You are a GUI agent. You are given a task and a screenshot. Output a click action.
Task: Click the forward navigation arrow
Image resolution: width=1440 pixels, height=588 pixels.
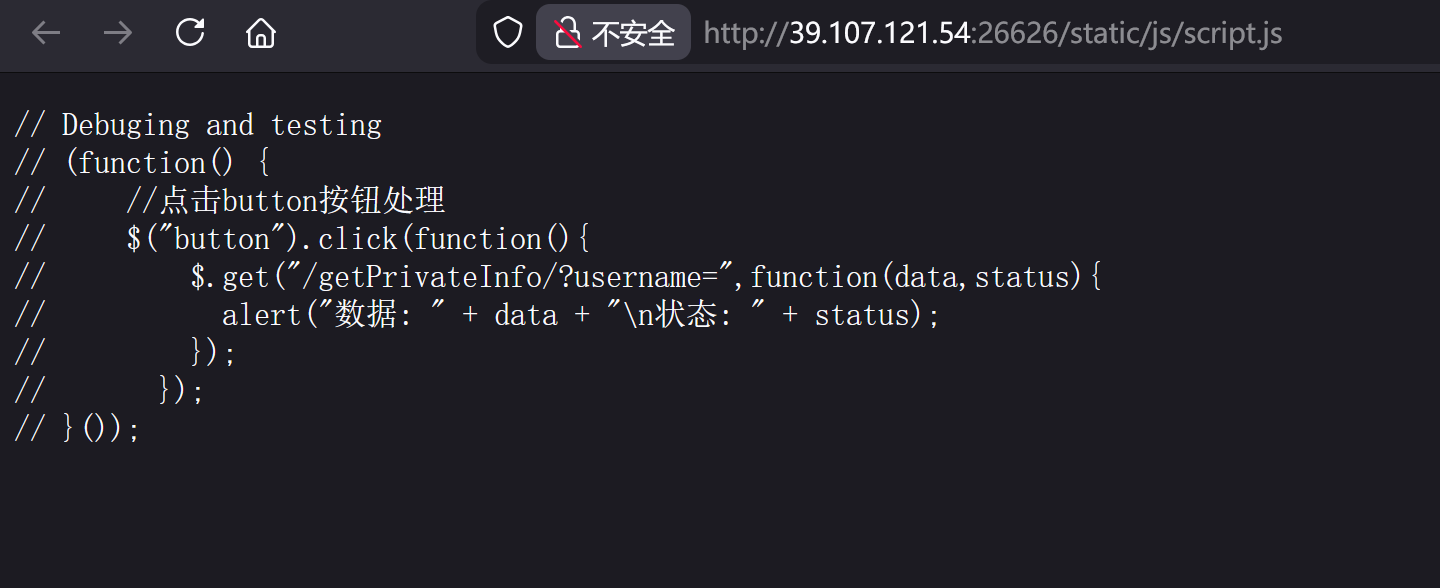[x=118, y=33]
